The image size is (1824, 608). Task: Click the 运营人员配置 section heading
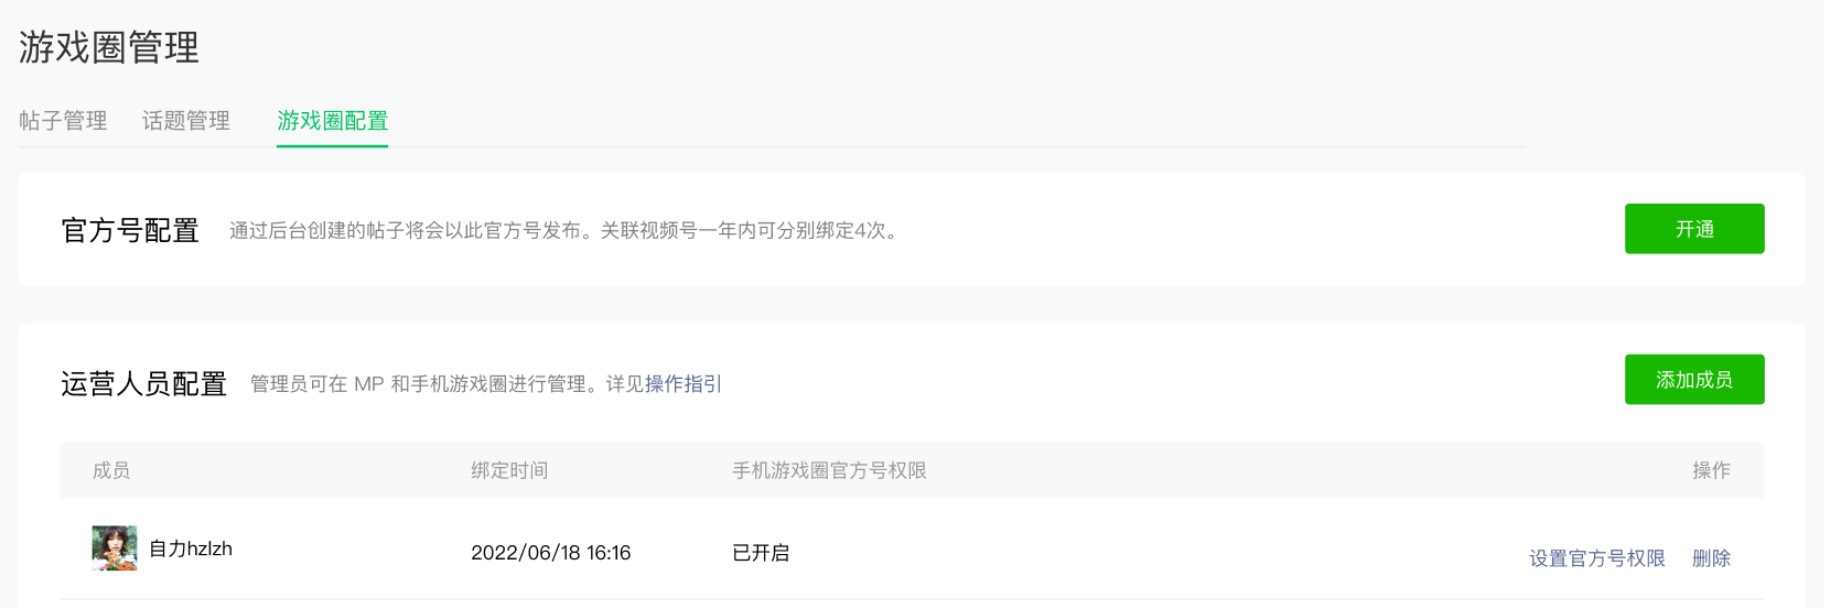pyautogui.click(x=144, y=384)
